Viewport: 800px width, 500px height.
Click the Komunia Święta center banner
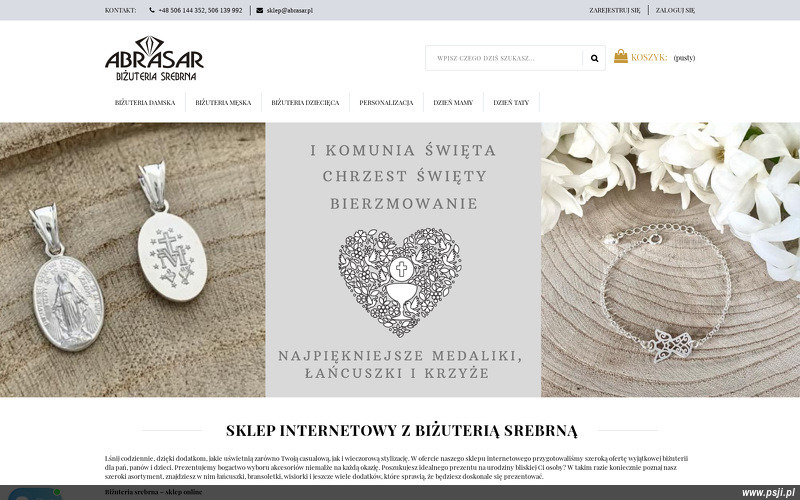[403, 260]
